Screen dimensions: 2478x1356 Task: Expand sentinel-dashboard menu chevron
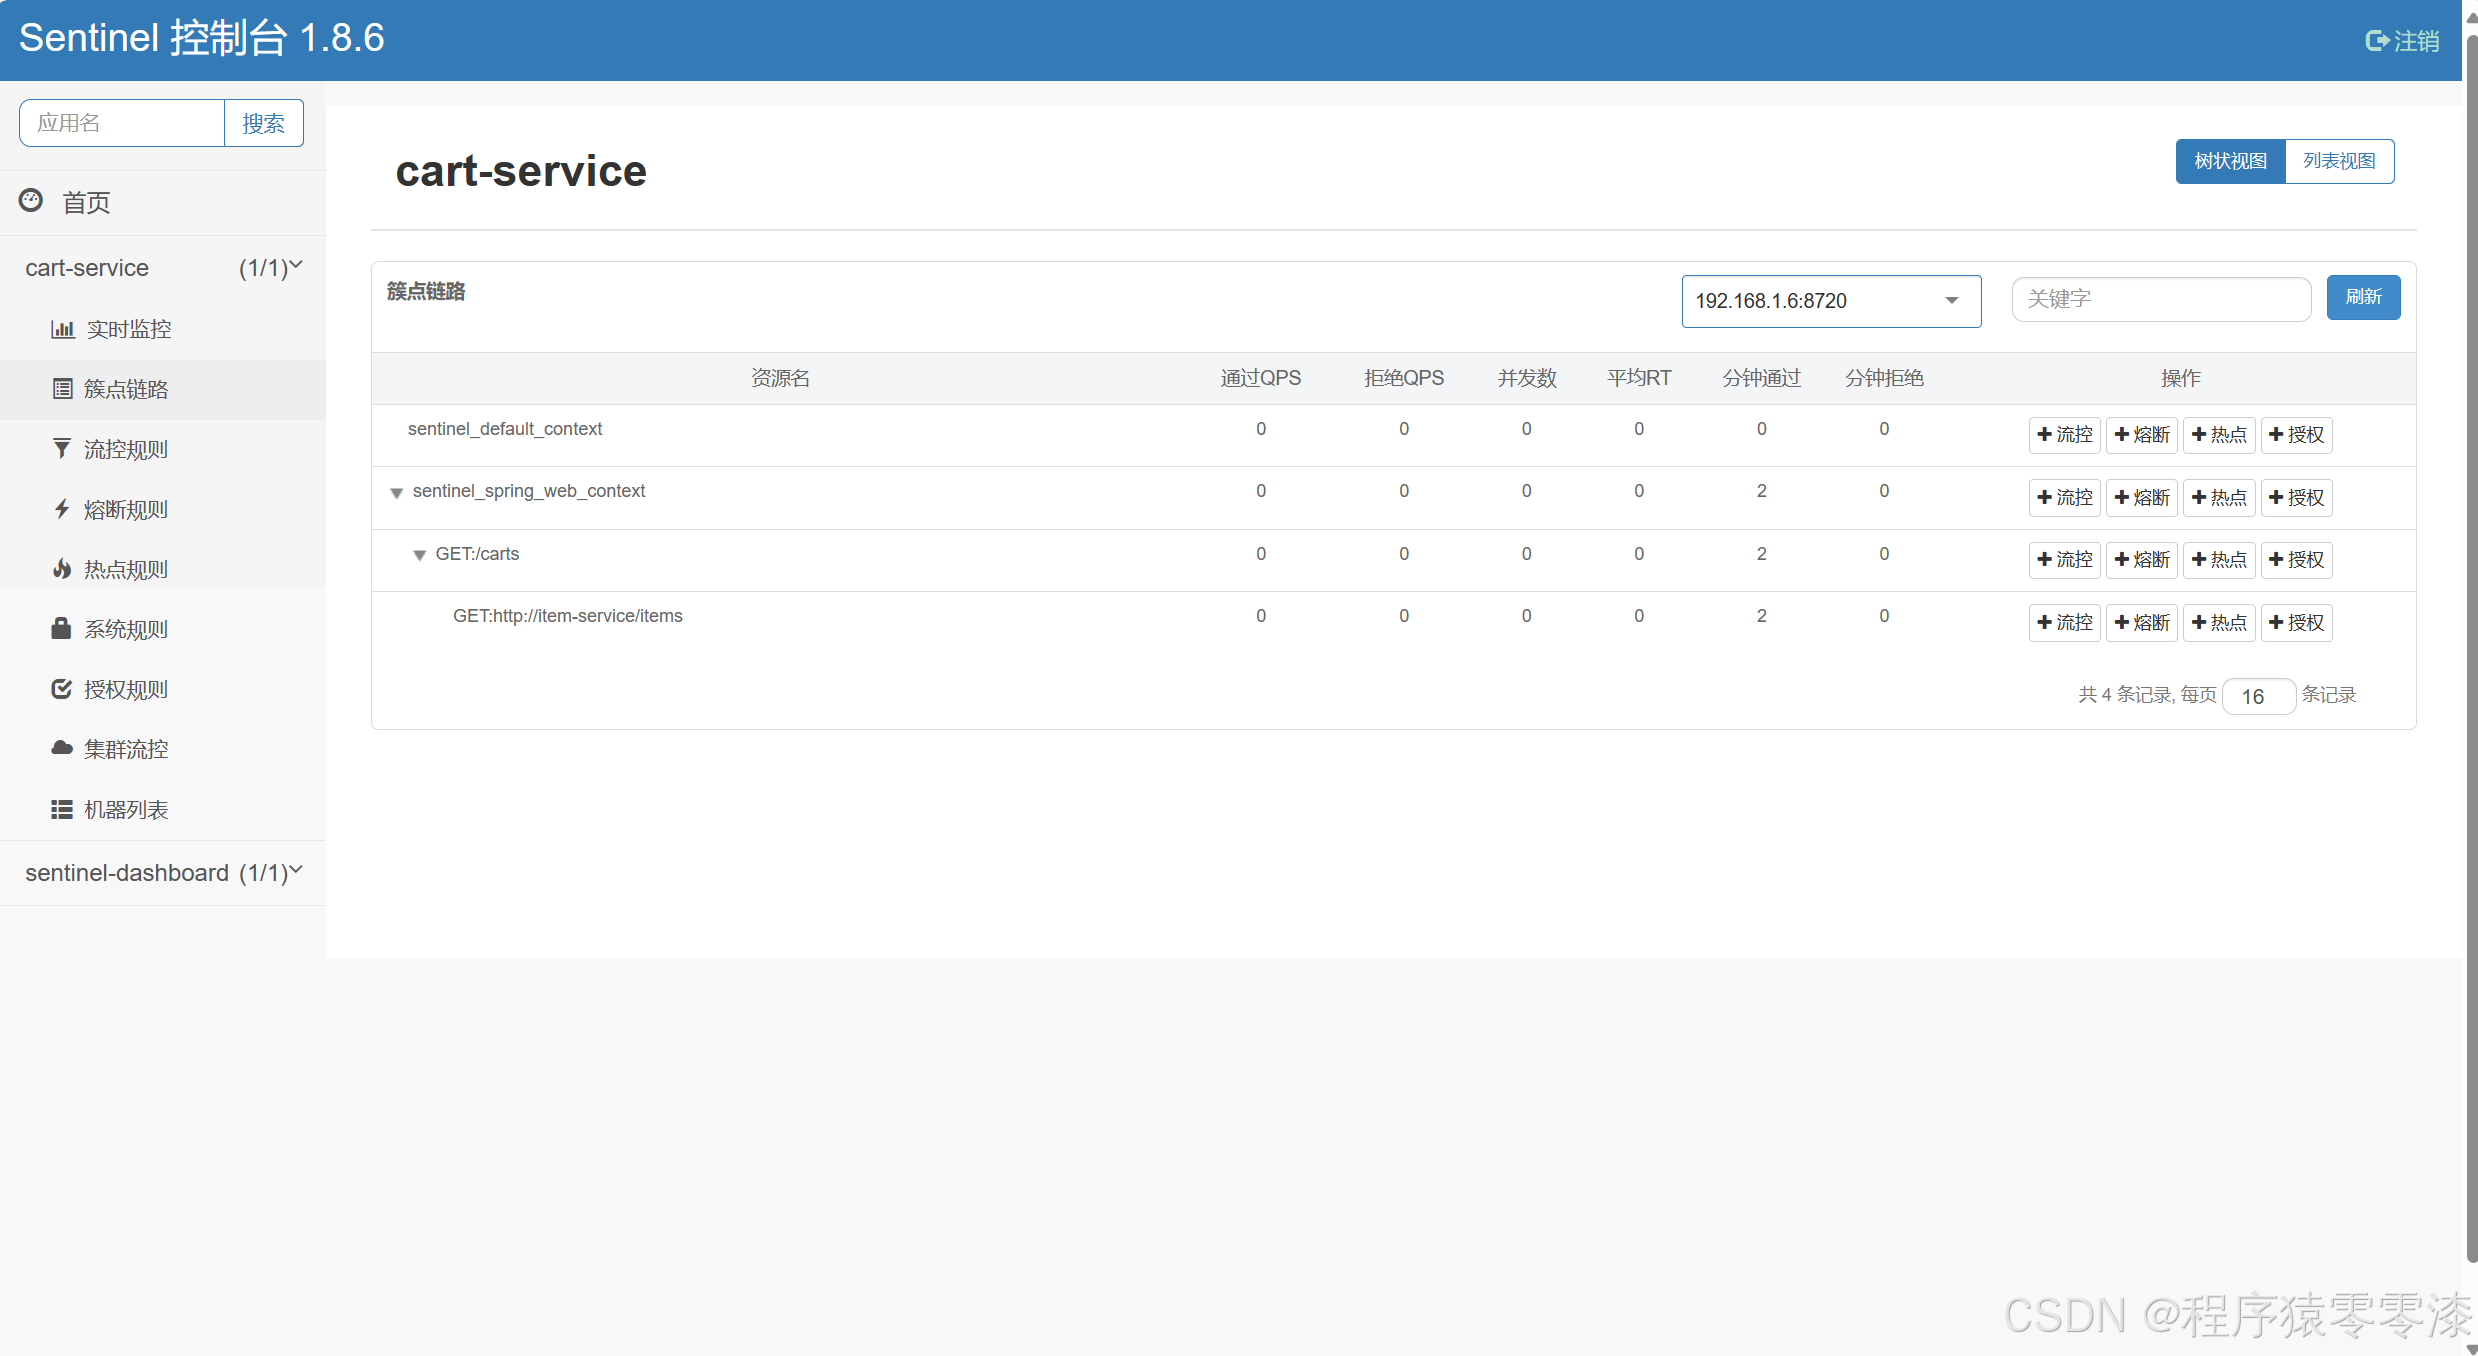296,871
